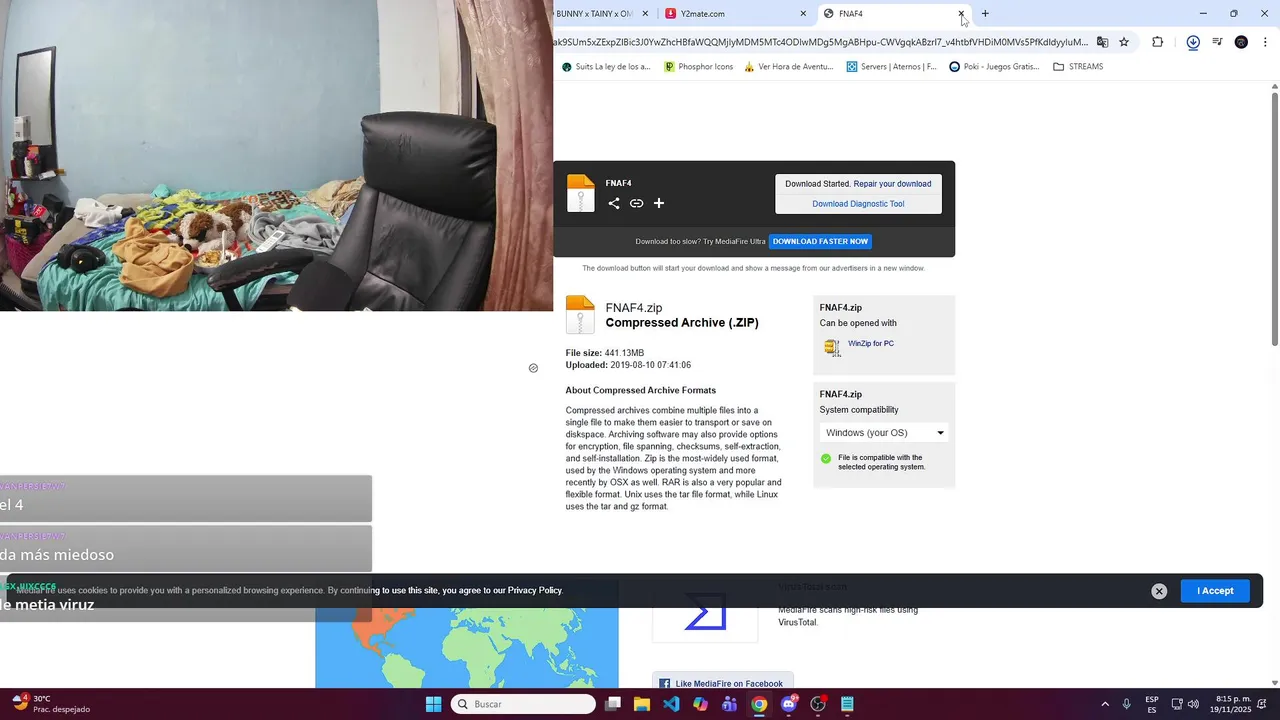Open the Ver Hora de Aventu bookmark
This screenshot has width=1280, height=720.
788,67
